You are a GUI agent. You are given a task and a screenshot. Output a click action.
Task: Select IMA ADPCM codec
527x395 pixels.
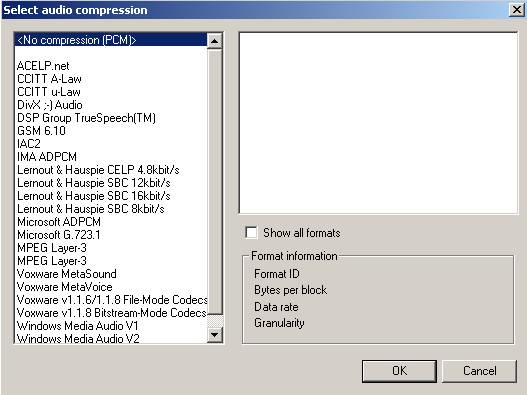[111, 157]
